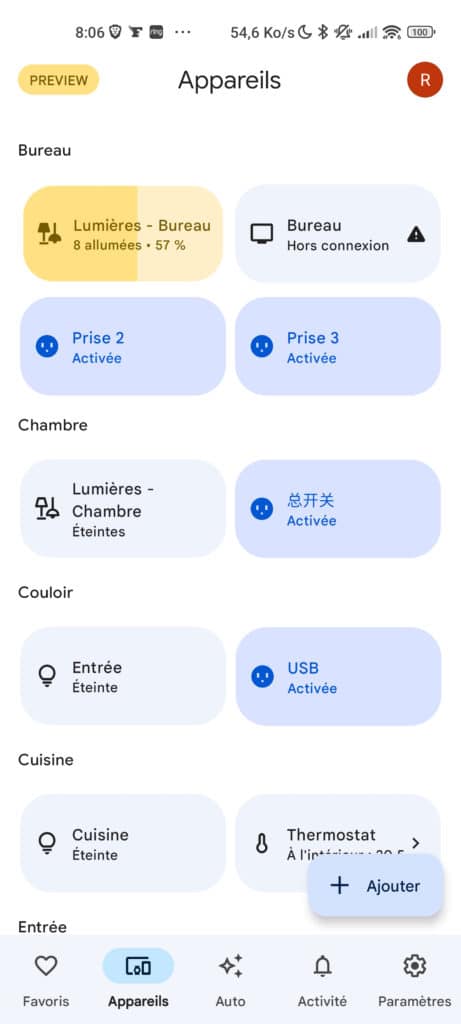The image size is (461, 1024).
Task: Tap the bulb icon on Cuisine tile
Action: click(x=47, y=843)
